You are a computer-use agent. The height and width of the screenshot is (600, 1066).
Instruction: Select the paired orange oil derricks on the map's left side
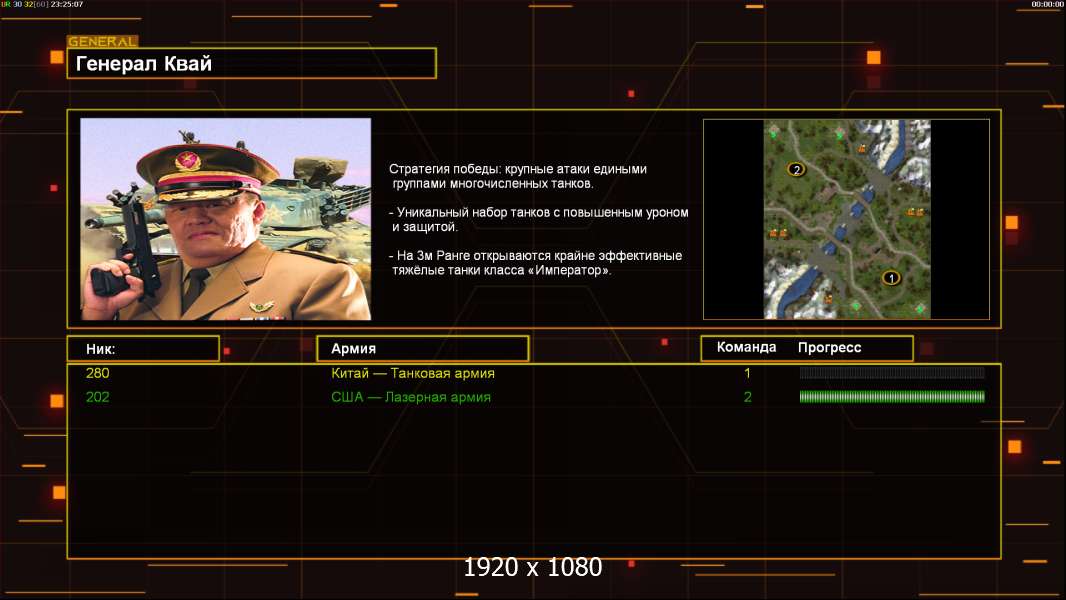click(x=778, y=234)
